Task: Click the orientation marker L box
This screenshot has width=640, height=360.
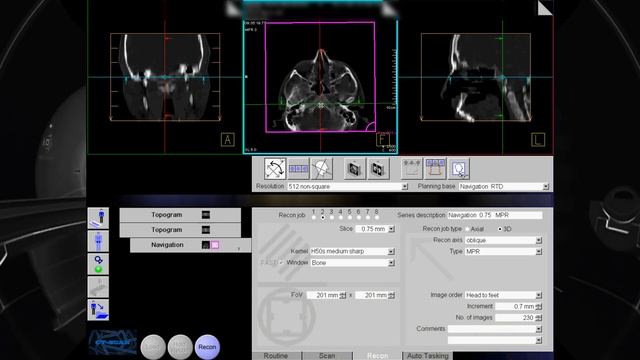Action: (x=538, y=140)
